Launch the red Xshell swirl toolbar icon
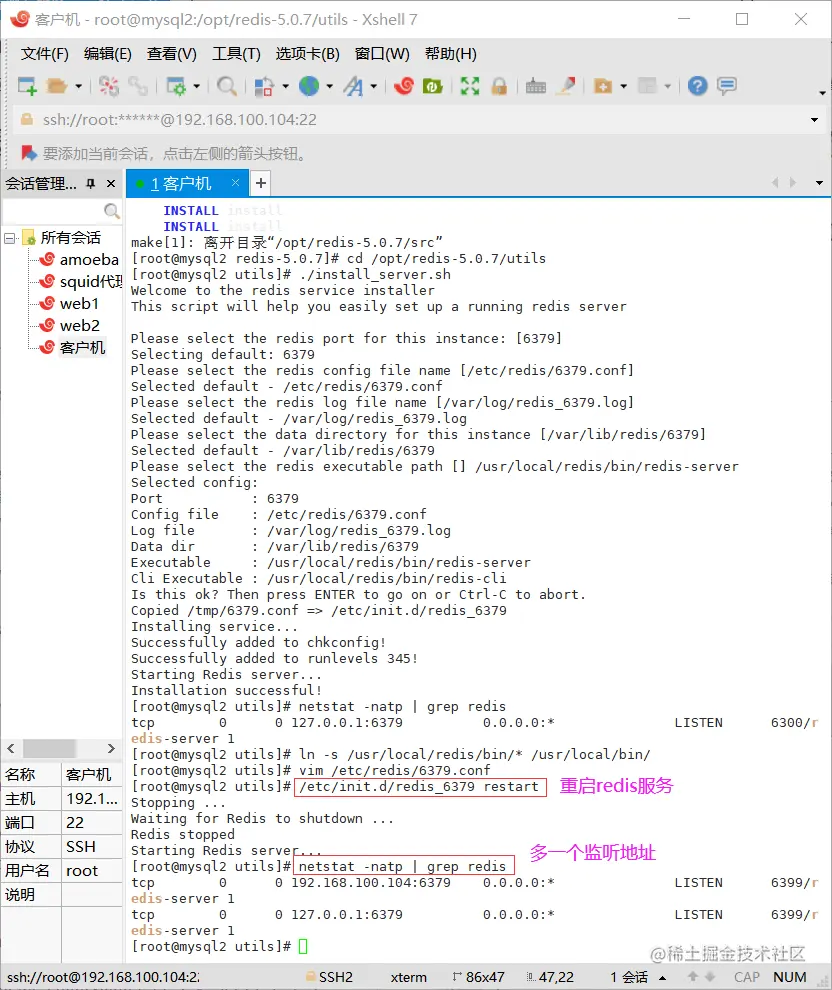The width and height of the screenshot is (832, 990). coord(403,86)
